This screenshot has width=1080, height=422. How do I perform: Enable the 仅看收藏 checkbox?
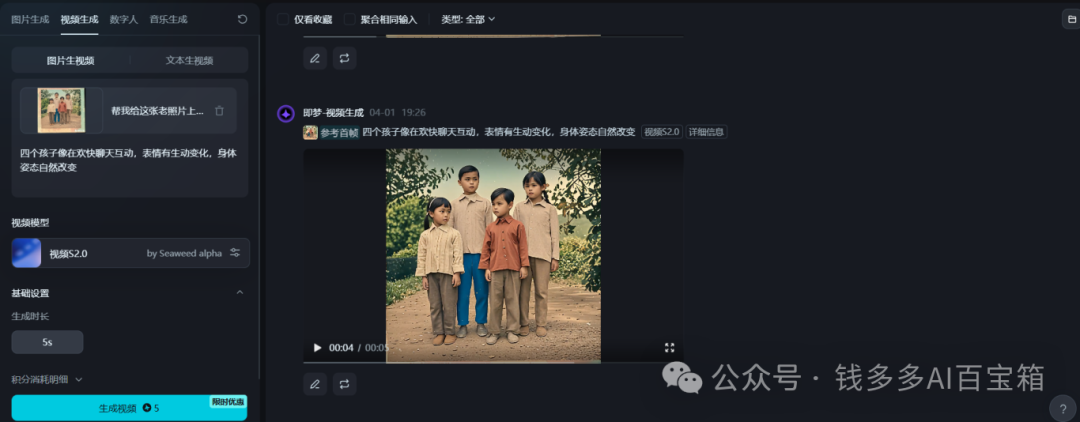coord(283,19)
